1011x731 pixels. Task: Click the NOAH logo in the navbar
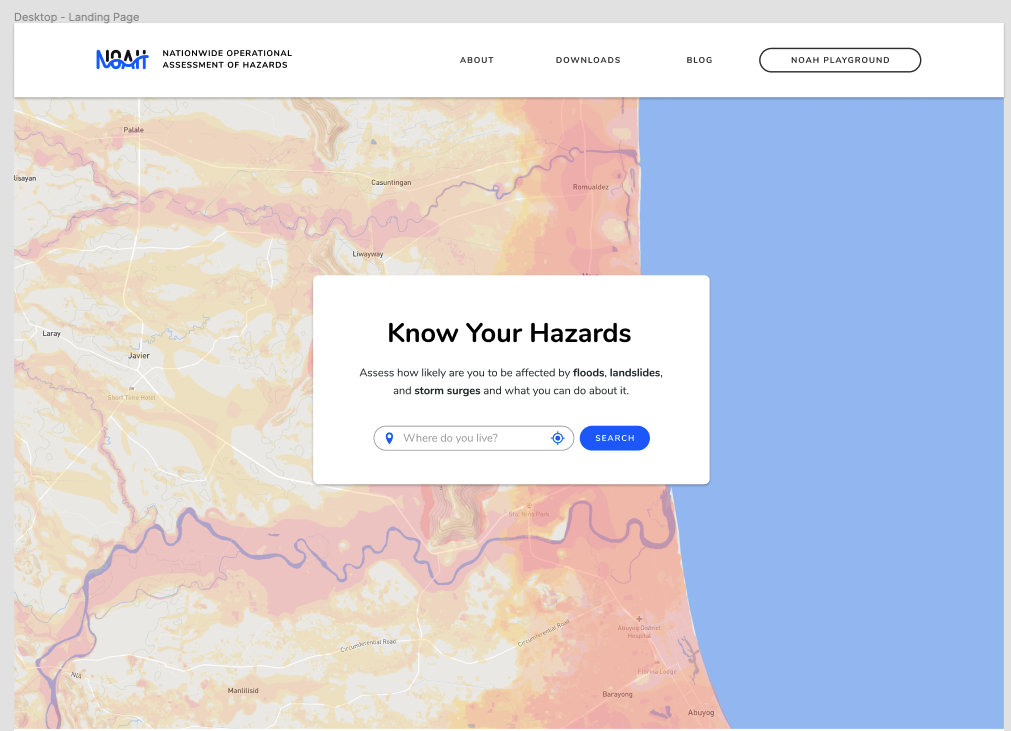tap(120, 59)
